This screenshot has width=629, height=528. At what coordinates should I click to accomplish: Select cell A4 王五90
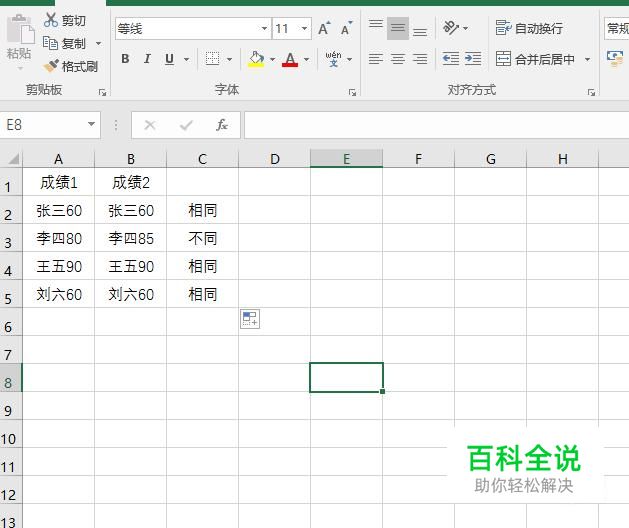pyautogui.click(x=59, y=266)
